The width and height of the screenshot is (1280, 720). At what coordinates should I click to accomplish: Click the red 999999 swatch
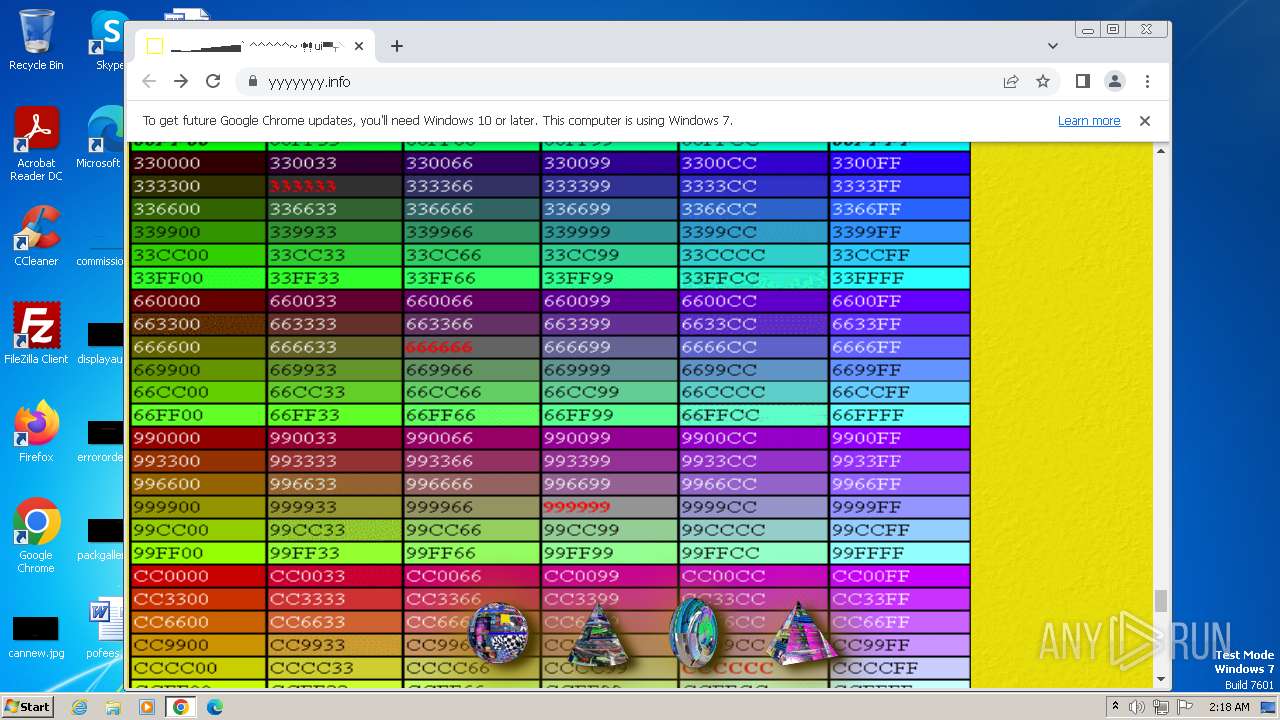[609, 507]
